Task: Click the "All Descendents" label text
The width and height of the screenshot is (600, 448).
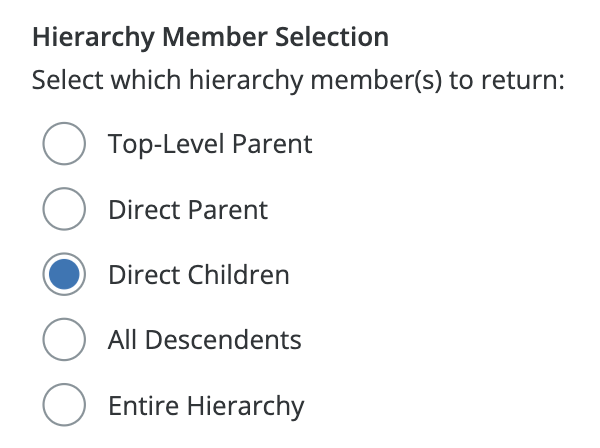Action: point(204,340)
